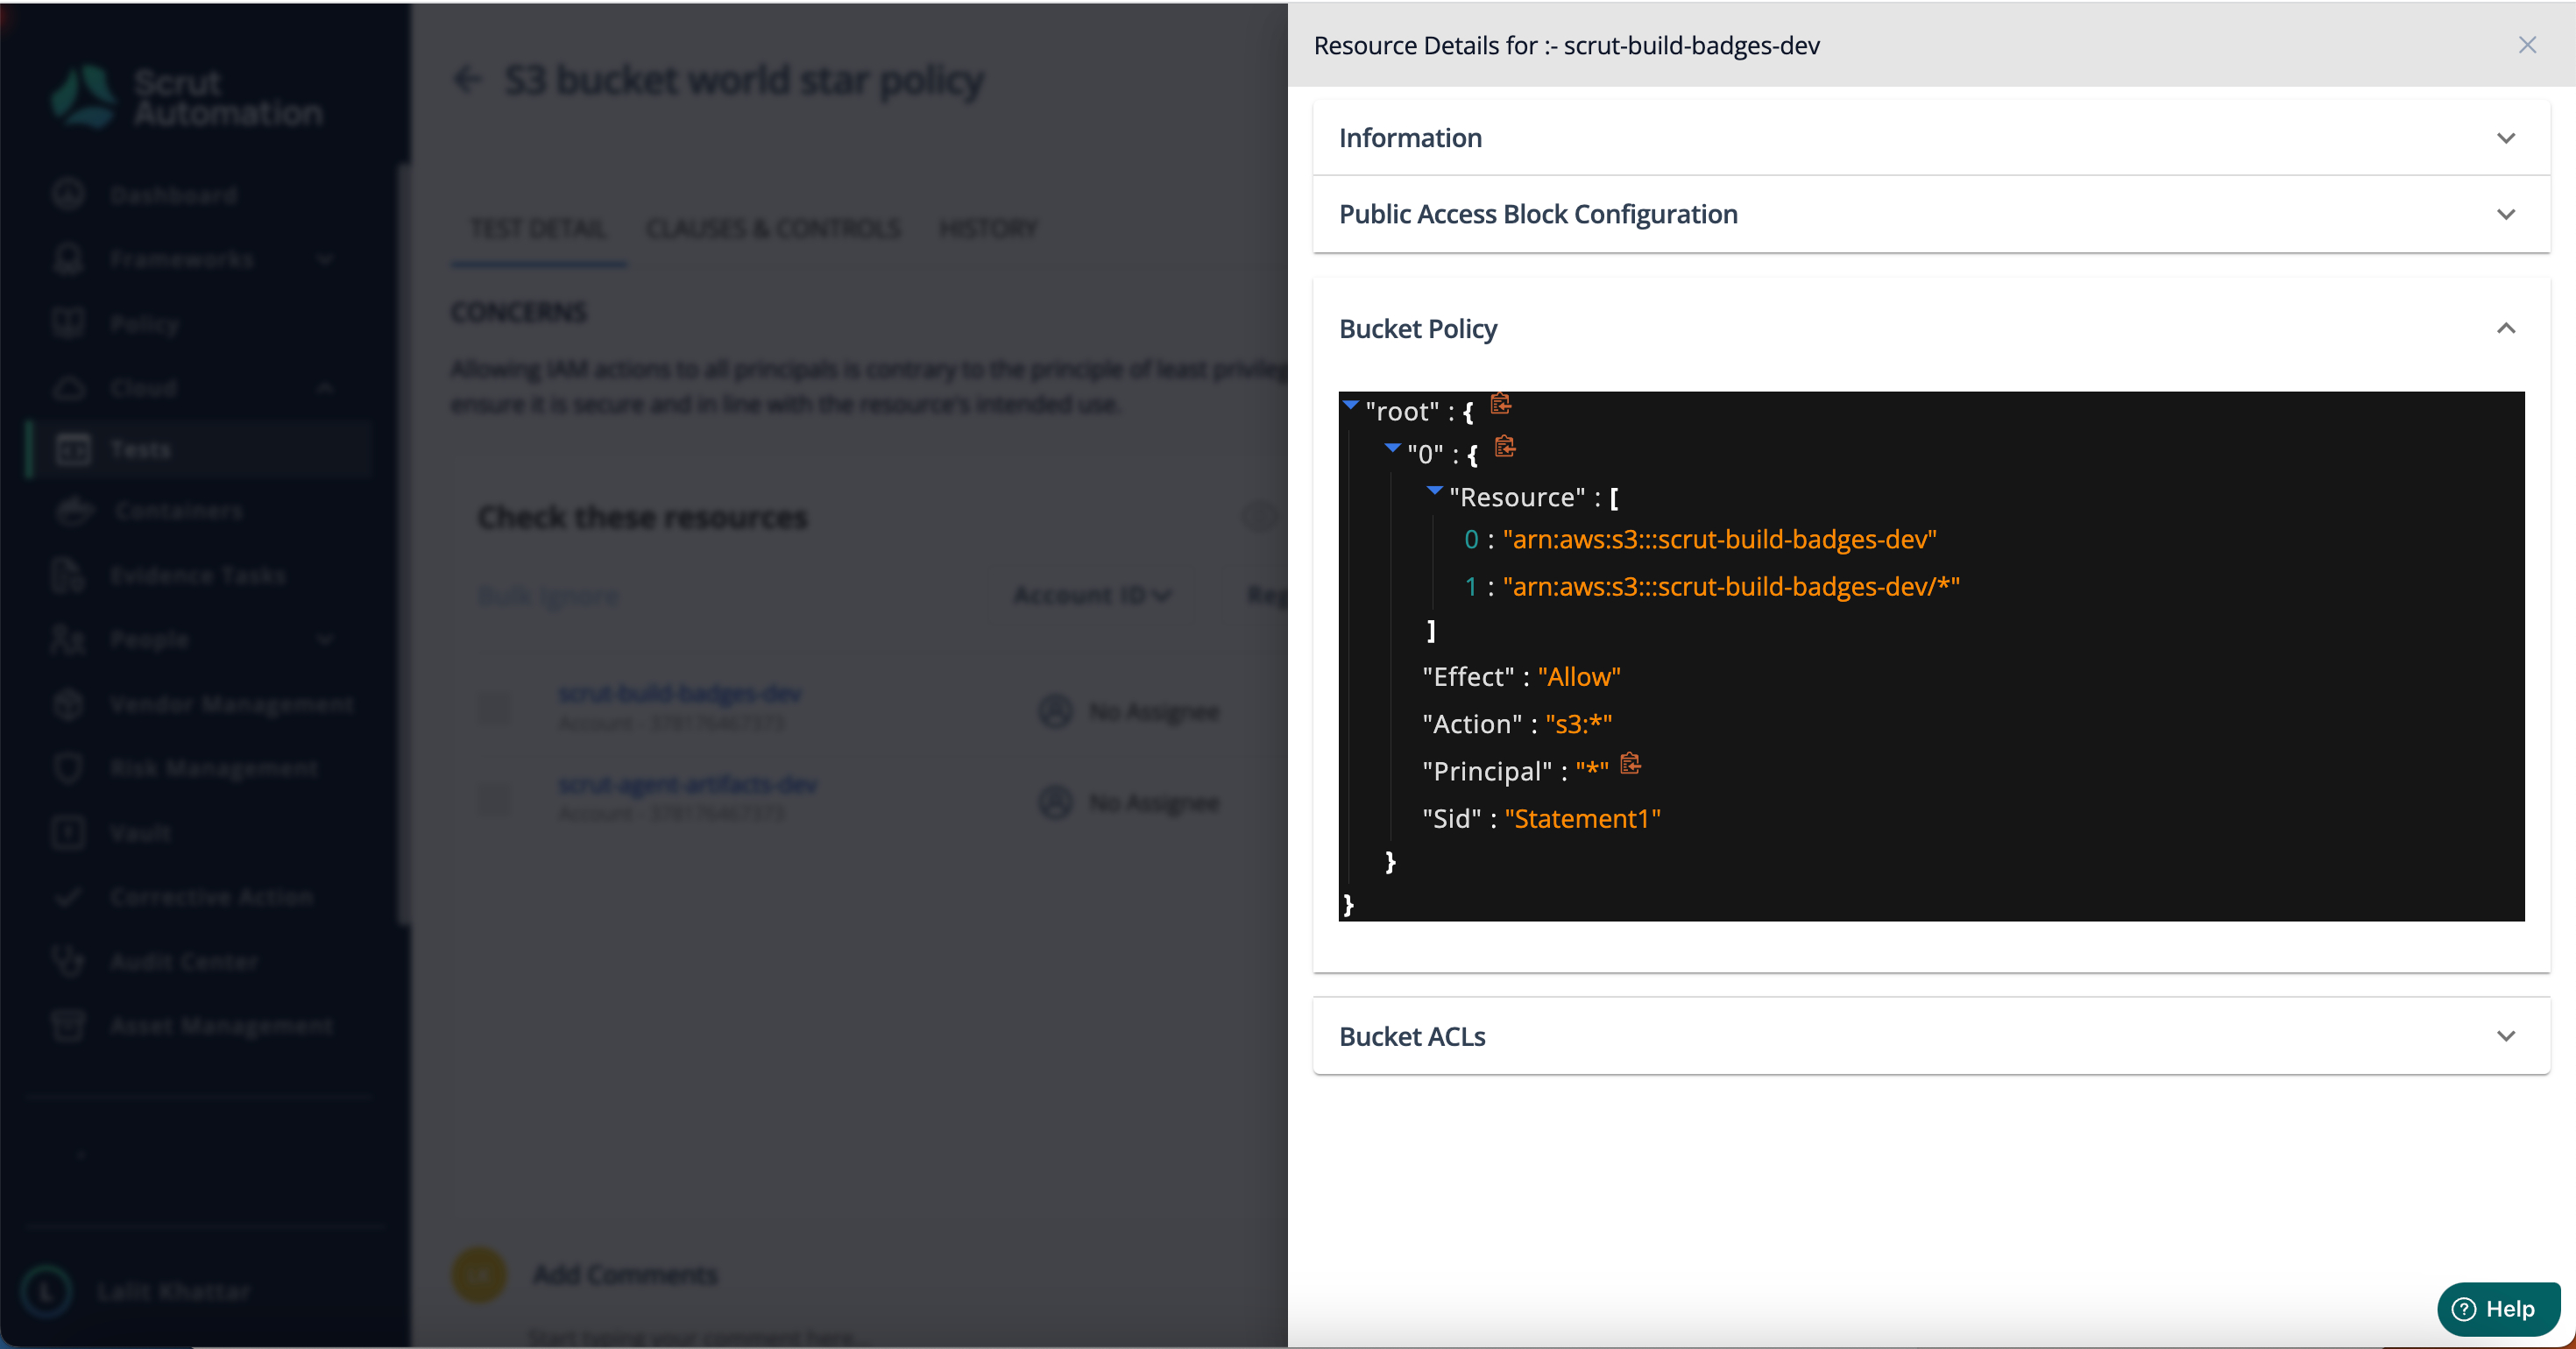Collapse the "root" JSON node
The image size is (2576, 1349).
click(x=1351, y=406)
